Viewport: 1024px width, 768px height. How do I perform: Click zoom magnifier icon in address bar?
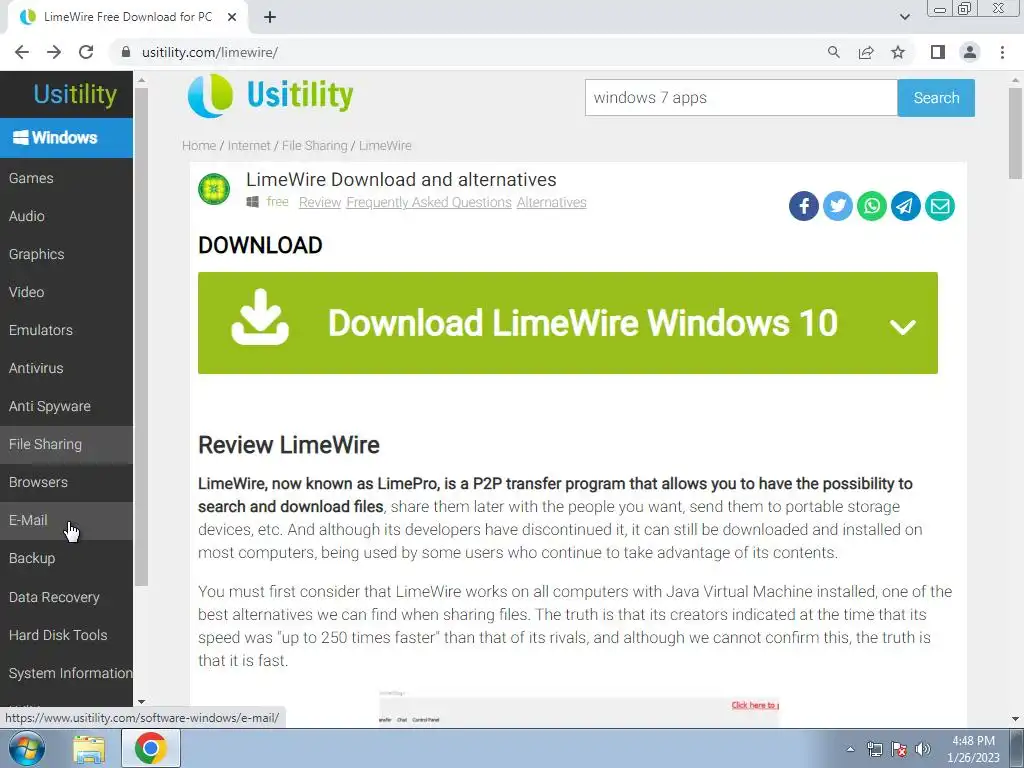(x=833, y=52)
